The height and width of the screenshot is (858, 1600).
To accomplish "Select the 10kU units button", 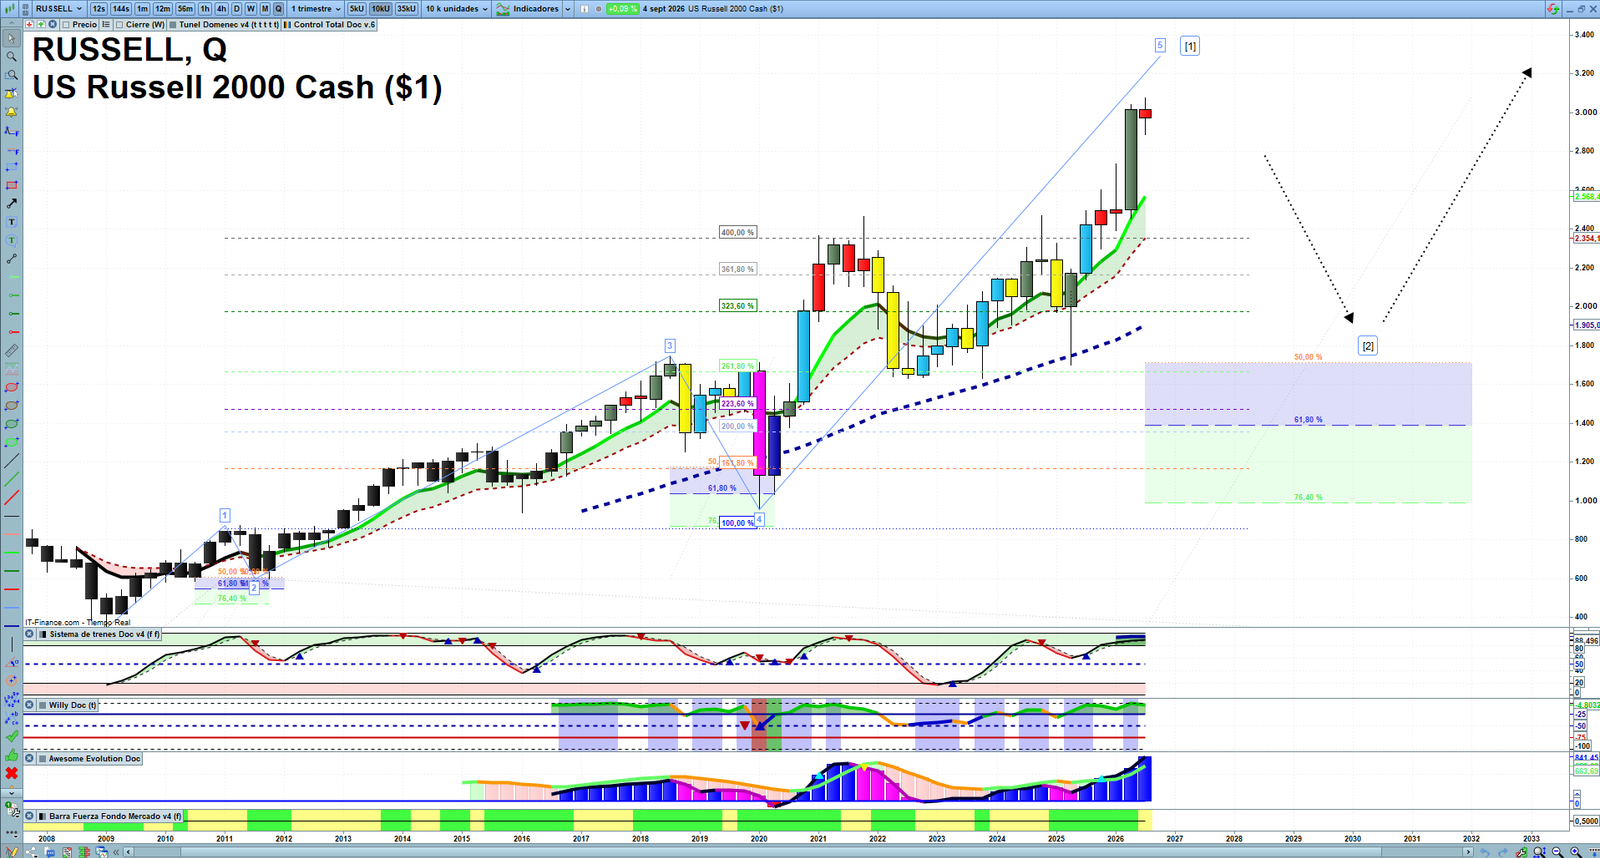I will click(381, 9).
